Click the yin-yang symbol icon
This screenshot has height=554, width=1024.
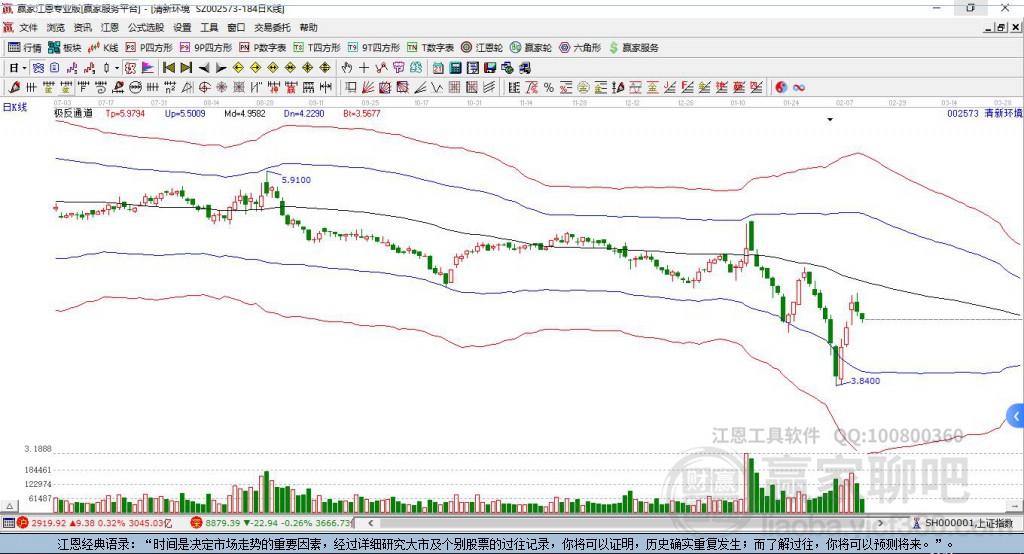781,88
